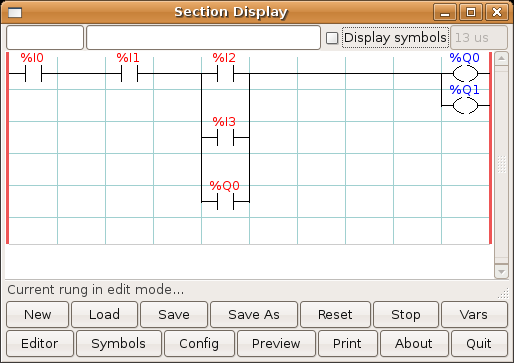Click the Preview button

[276, 343]
